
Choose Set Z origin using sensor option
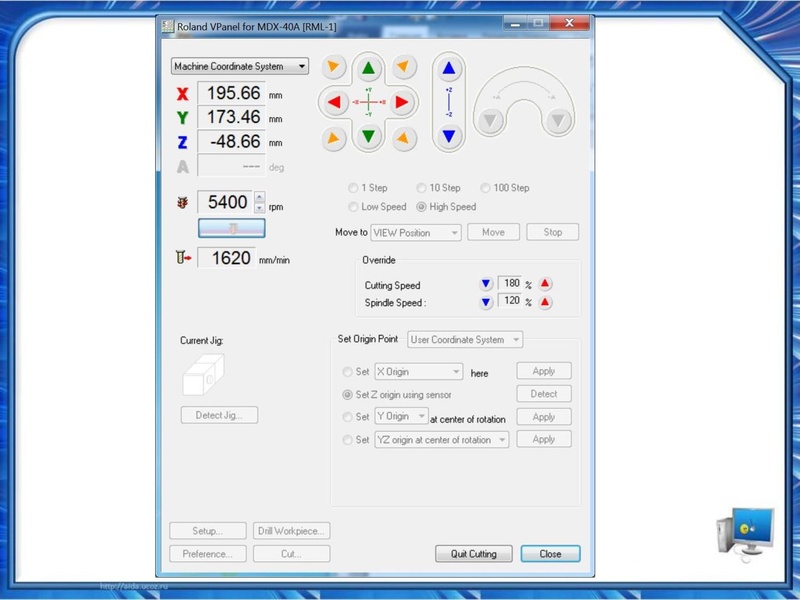tap(348, 395)
